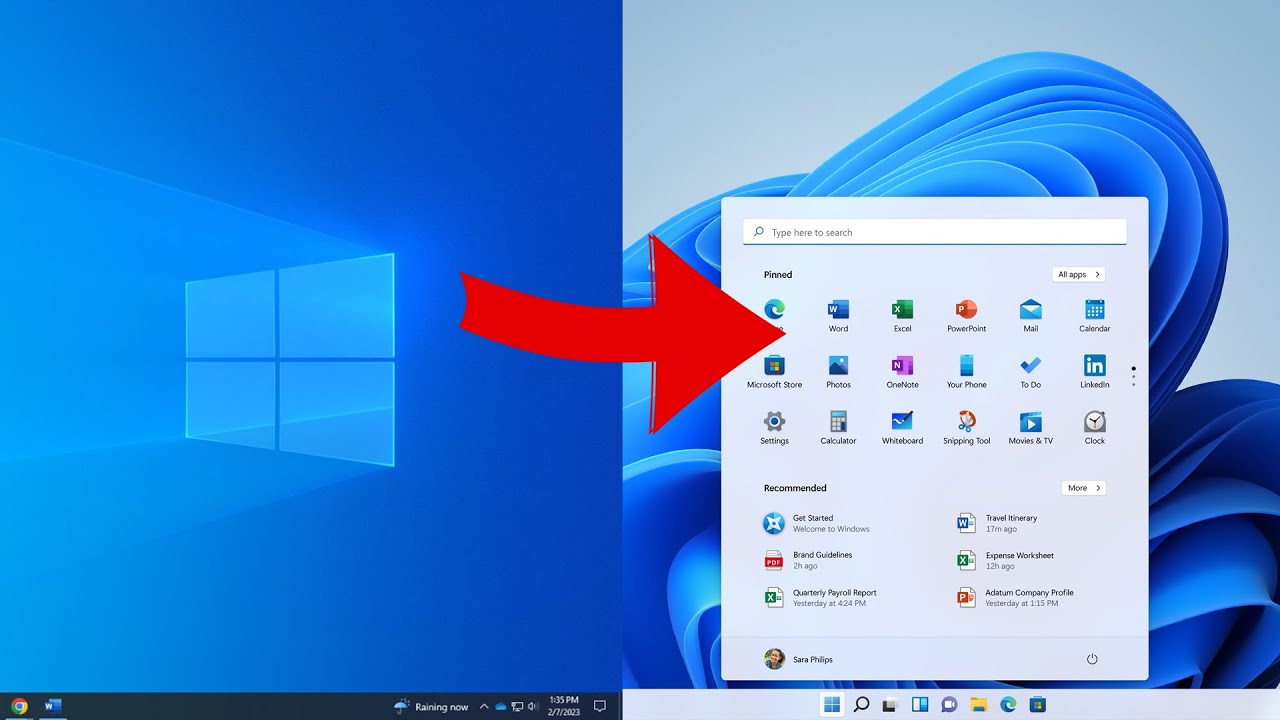Open the Mail app
The height and width of the screenshot is (720, 1280).
pyautogui.click(x=1030, y=315)
